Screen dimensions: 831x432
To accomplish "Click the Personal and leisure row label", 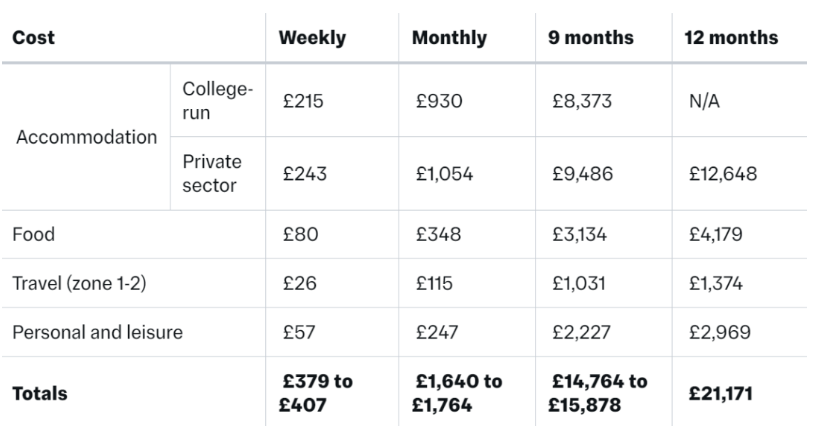I will coord(98,332).
